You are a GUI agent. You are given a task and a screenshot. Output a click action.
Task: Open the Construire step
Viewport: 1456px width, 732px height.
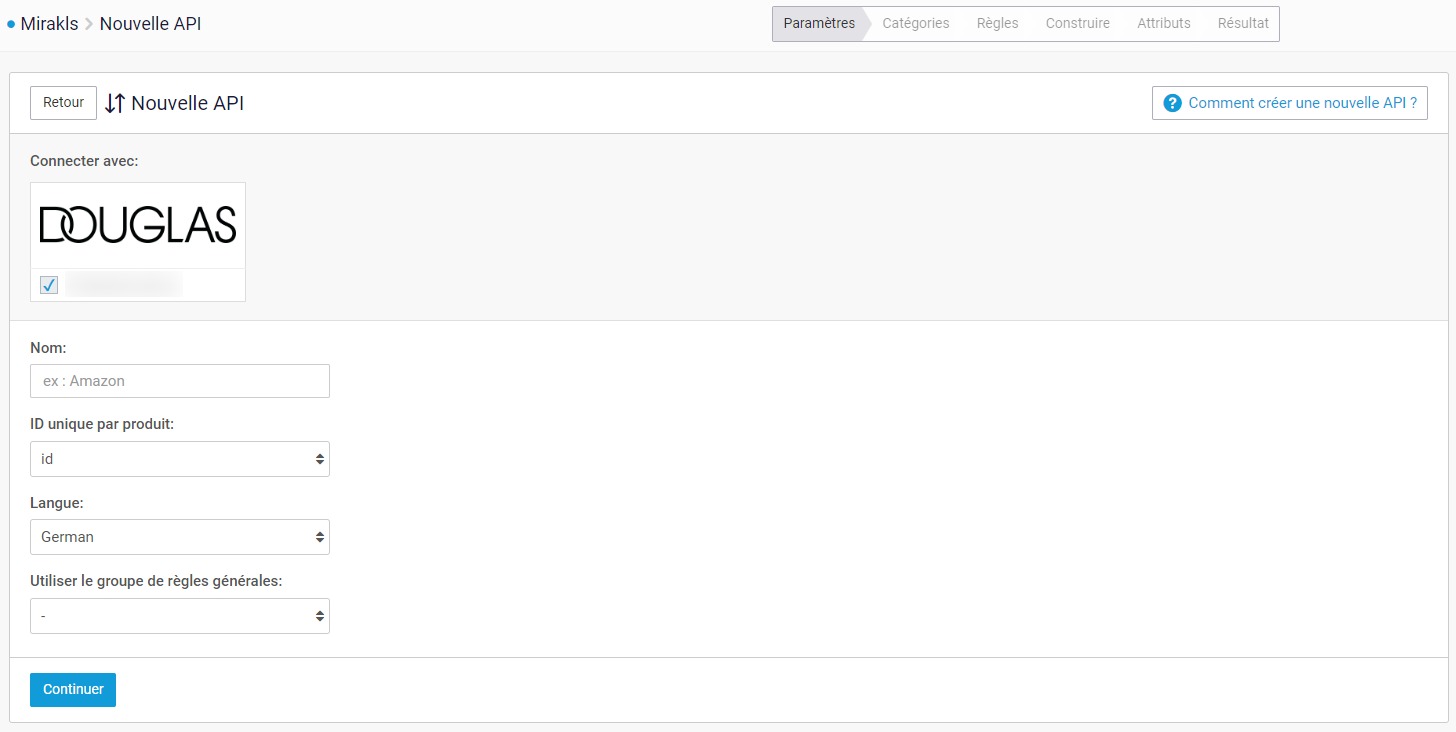click(1078, 24)
